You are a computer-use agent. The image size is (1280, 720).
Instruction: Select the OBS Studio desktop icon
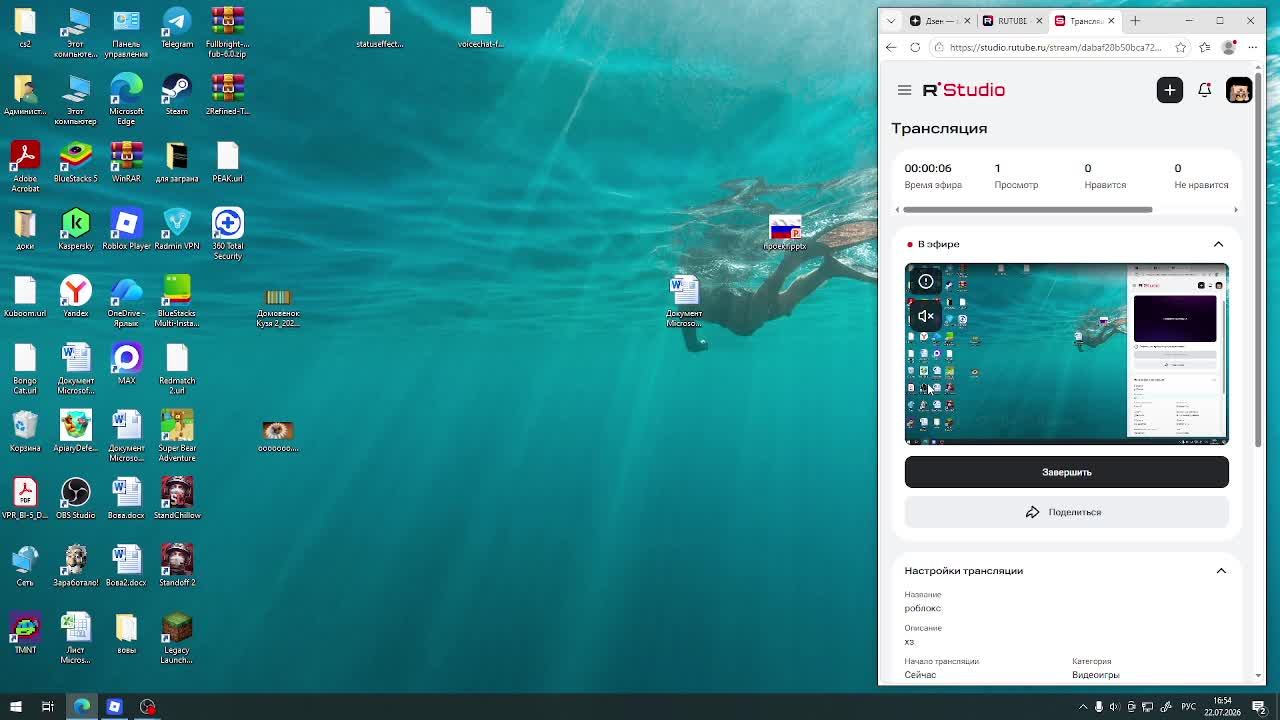coord(76,499)
